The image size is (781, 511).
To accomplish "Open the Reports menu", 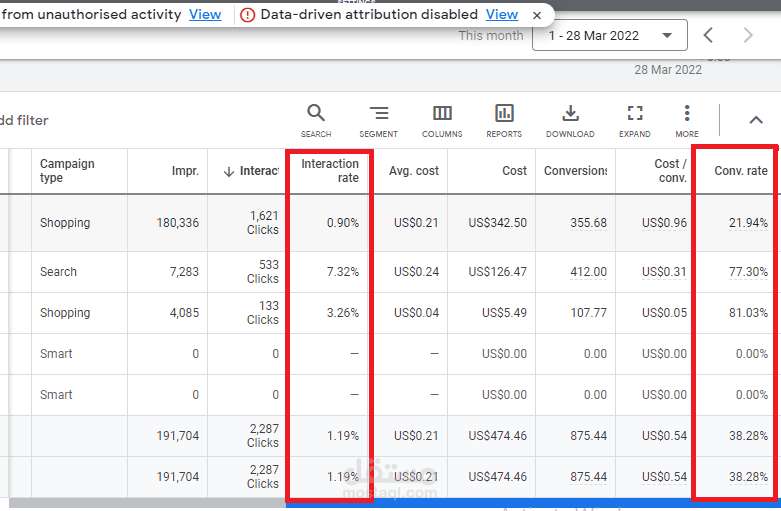I will pos(504,121).
